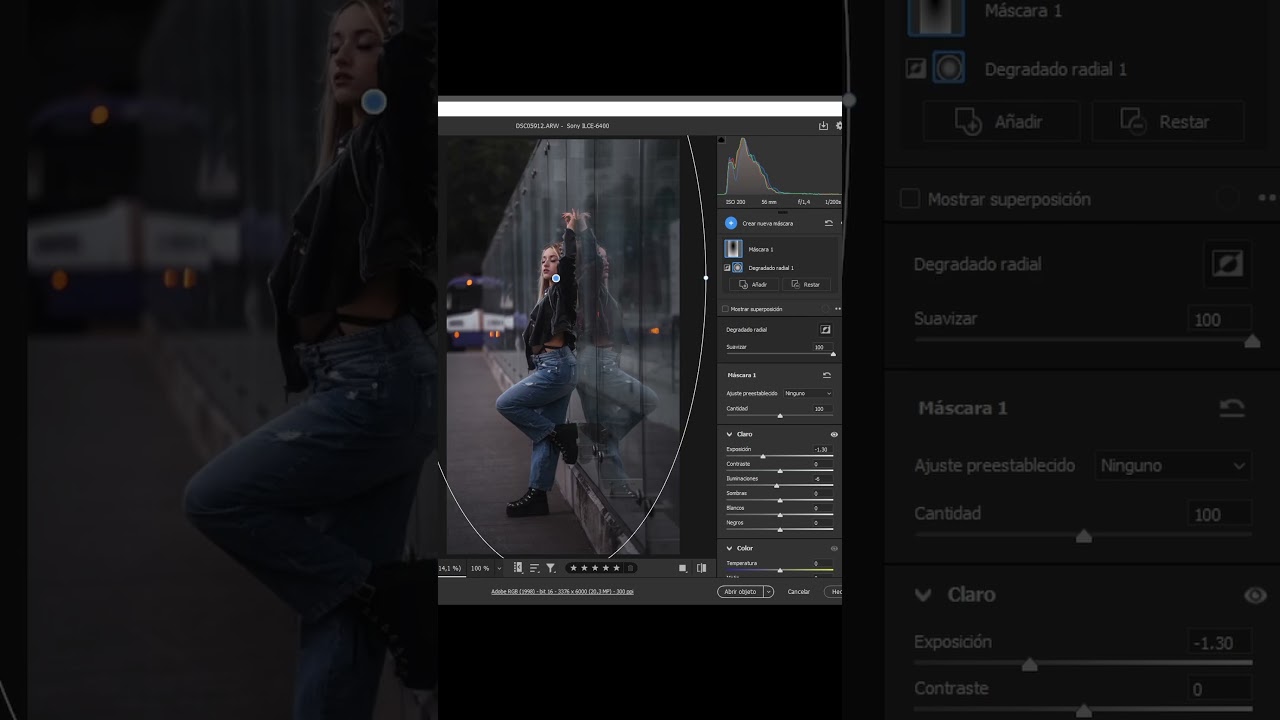Image resolution: width=1280 pixels, height=720 pixels.
Task: Click the blue radial gradient pin on the photo
Action: [556, 279]
